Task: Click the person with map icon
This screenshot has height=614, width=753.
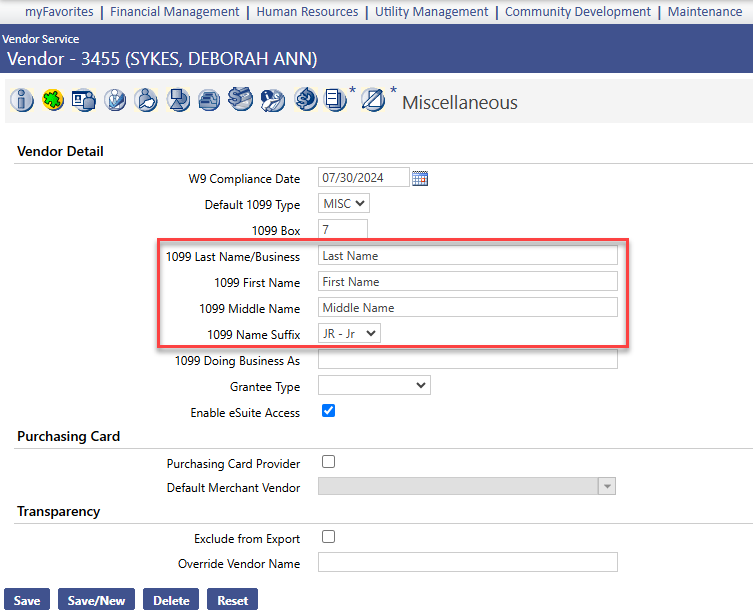Action: [x=146, y=100]
